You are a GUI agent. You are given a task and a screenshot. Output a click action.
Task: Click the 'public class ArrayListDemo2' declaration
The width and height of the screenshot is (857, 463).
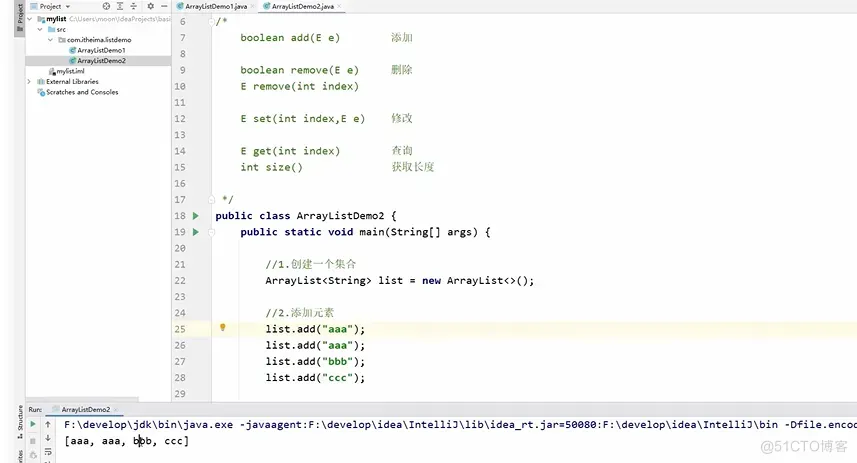coord(306,216)
